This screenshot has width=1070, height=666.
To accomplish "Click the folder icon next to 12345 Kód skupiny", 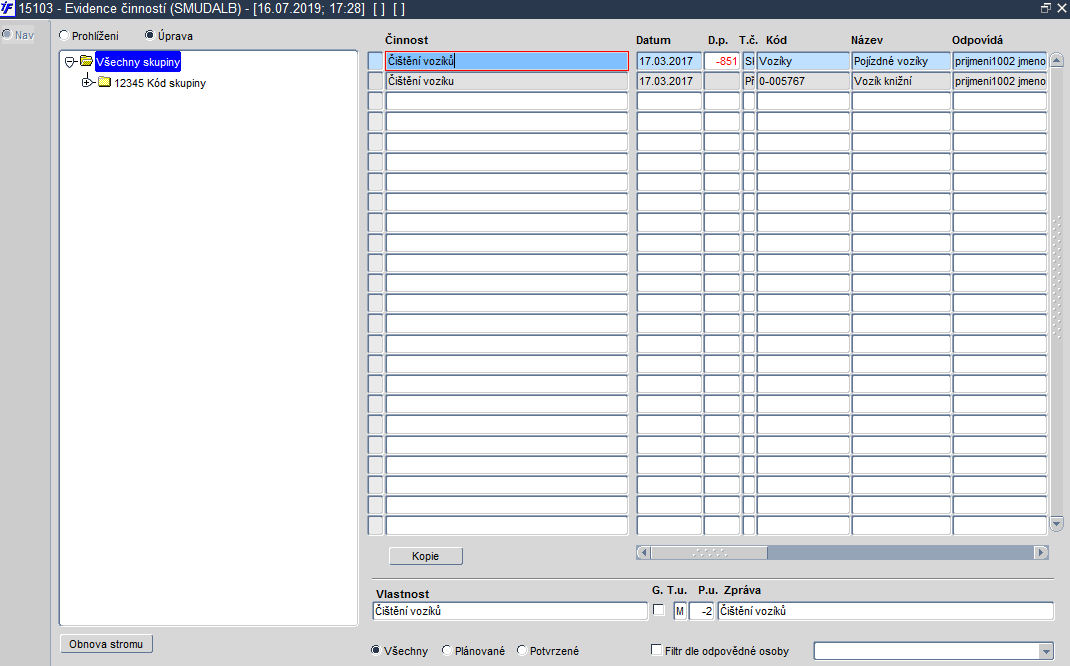I will pos(104,83).
